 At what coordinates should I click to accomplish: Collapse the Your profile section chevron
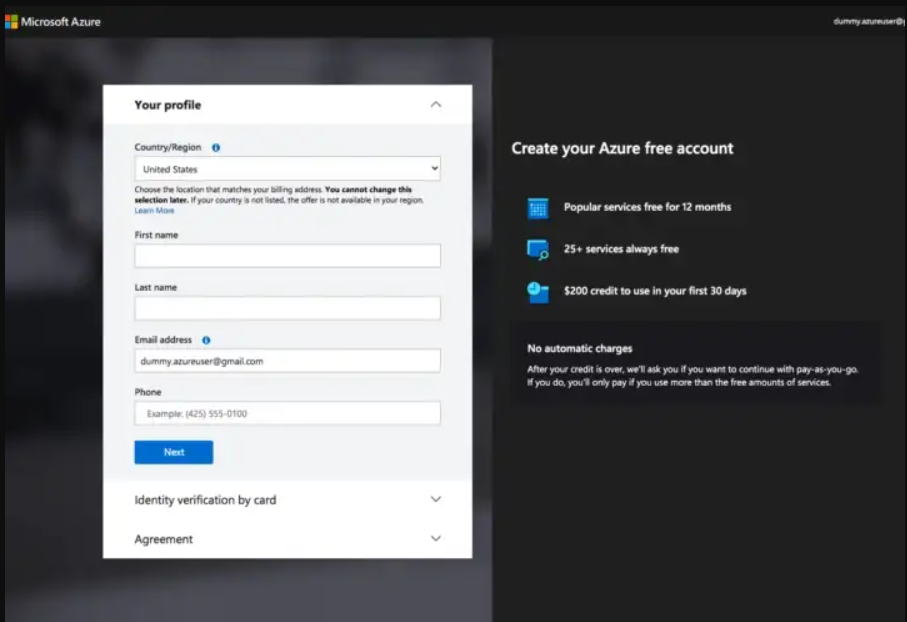point(435,104)
